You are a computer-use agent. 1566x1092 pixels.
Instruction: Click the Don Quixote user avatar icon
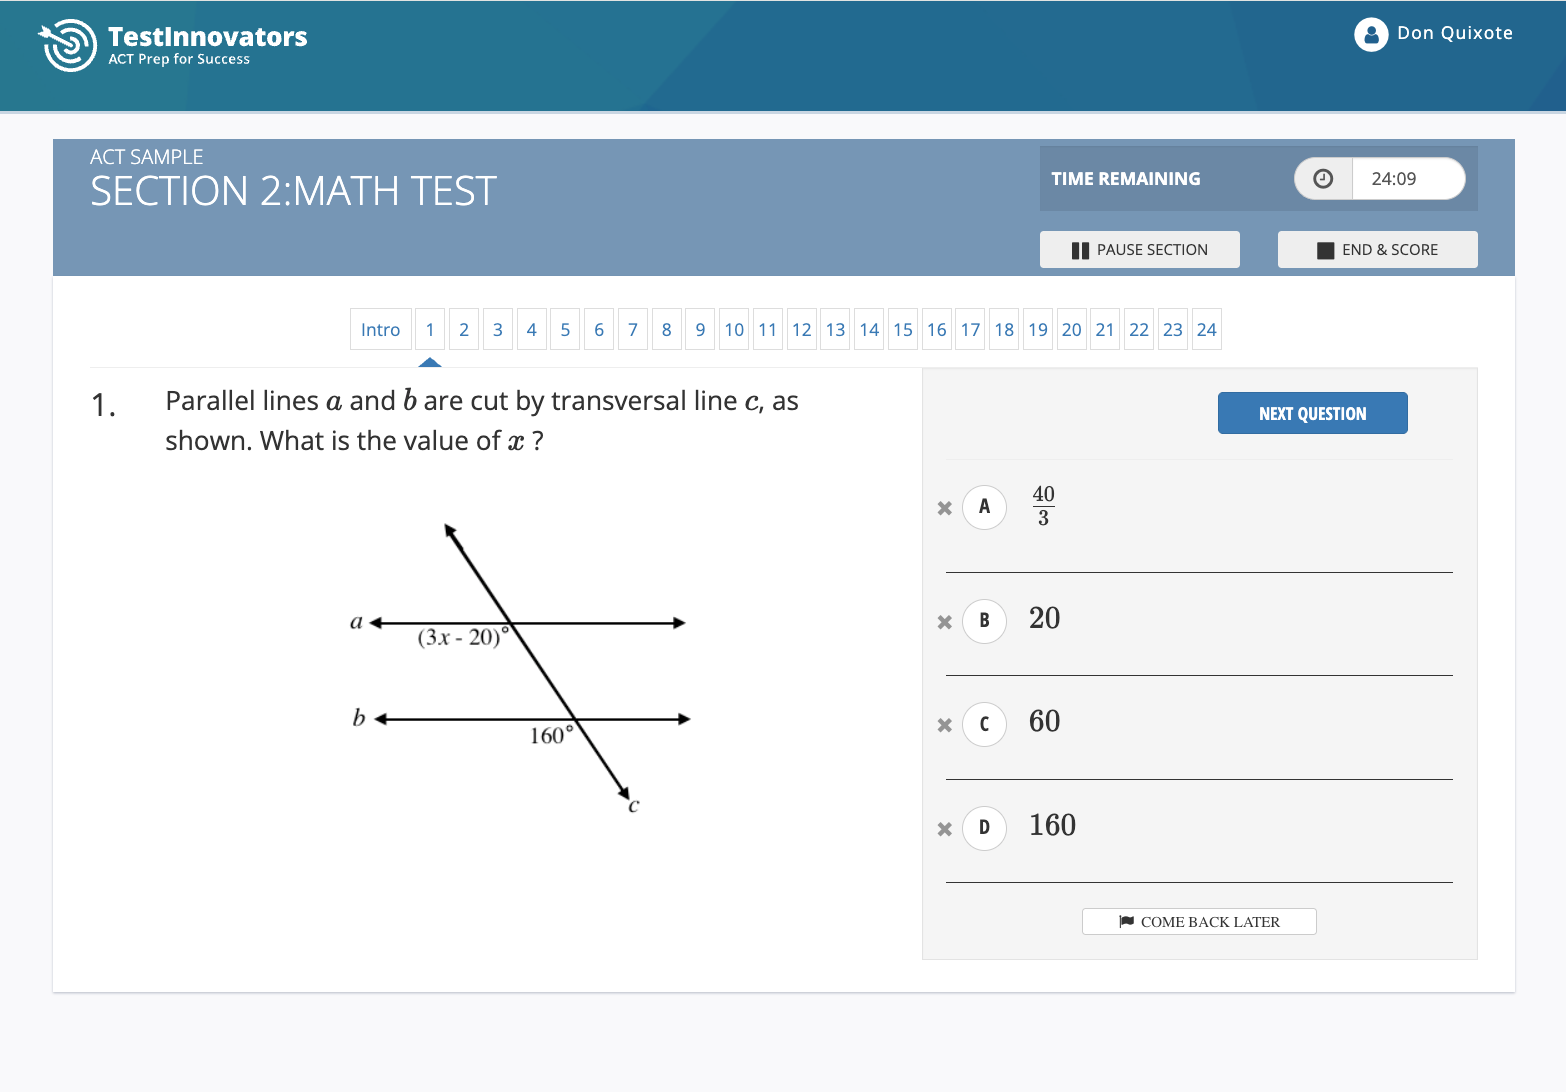coord(1370,34)
